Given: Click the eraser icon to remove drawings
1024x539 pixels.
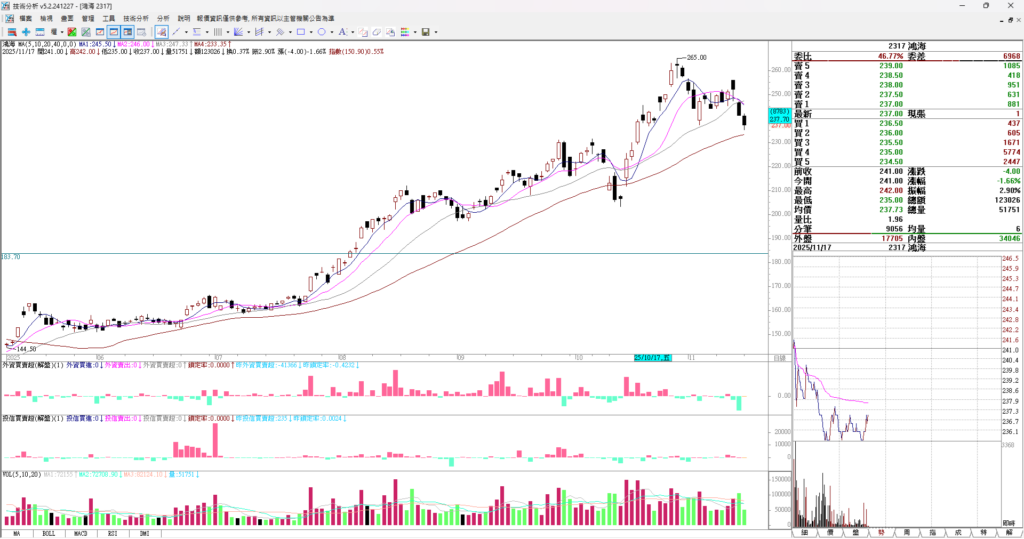Looking at the screenshot, I should tap(376, 32).
